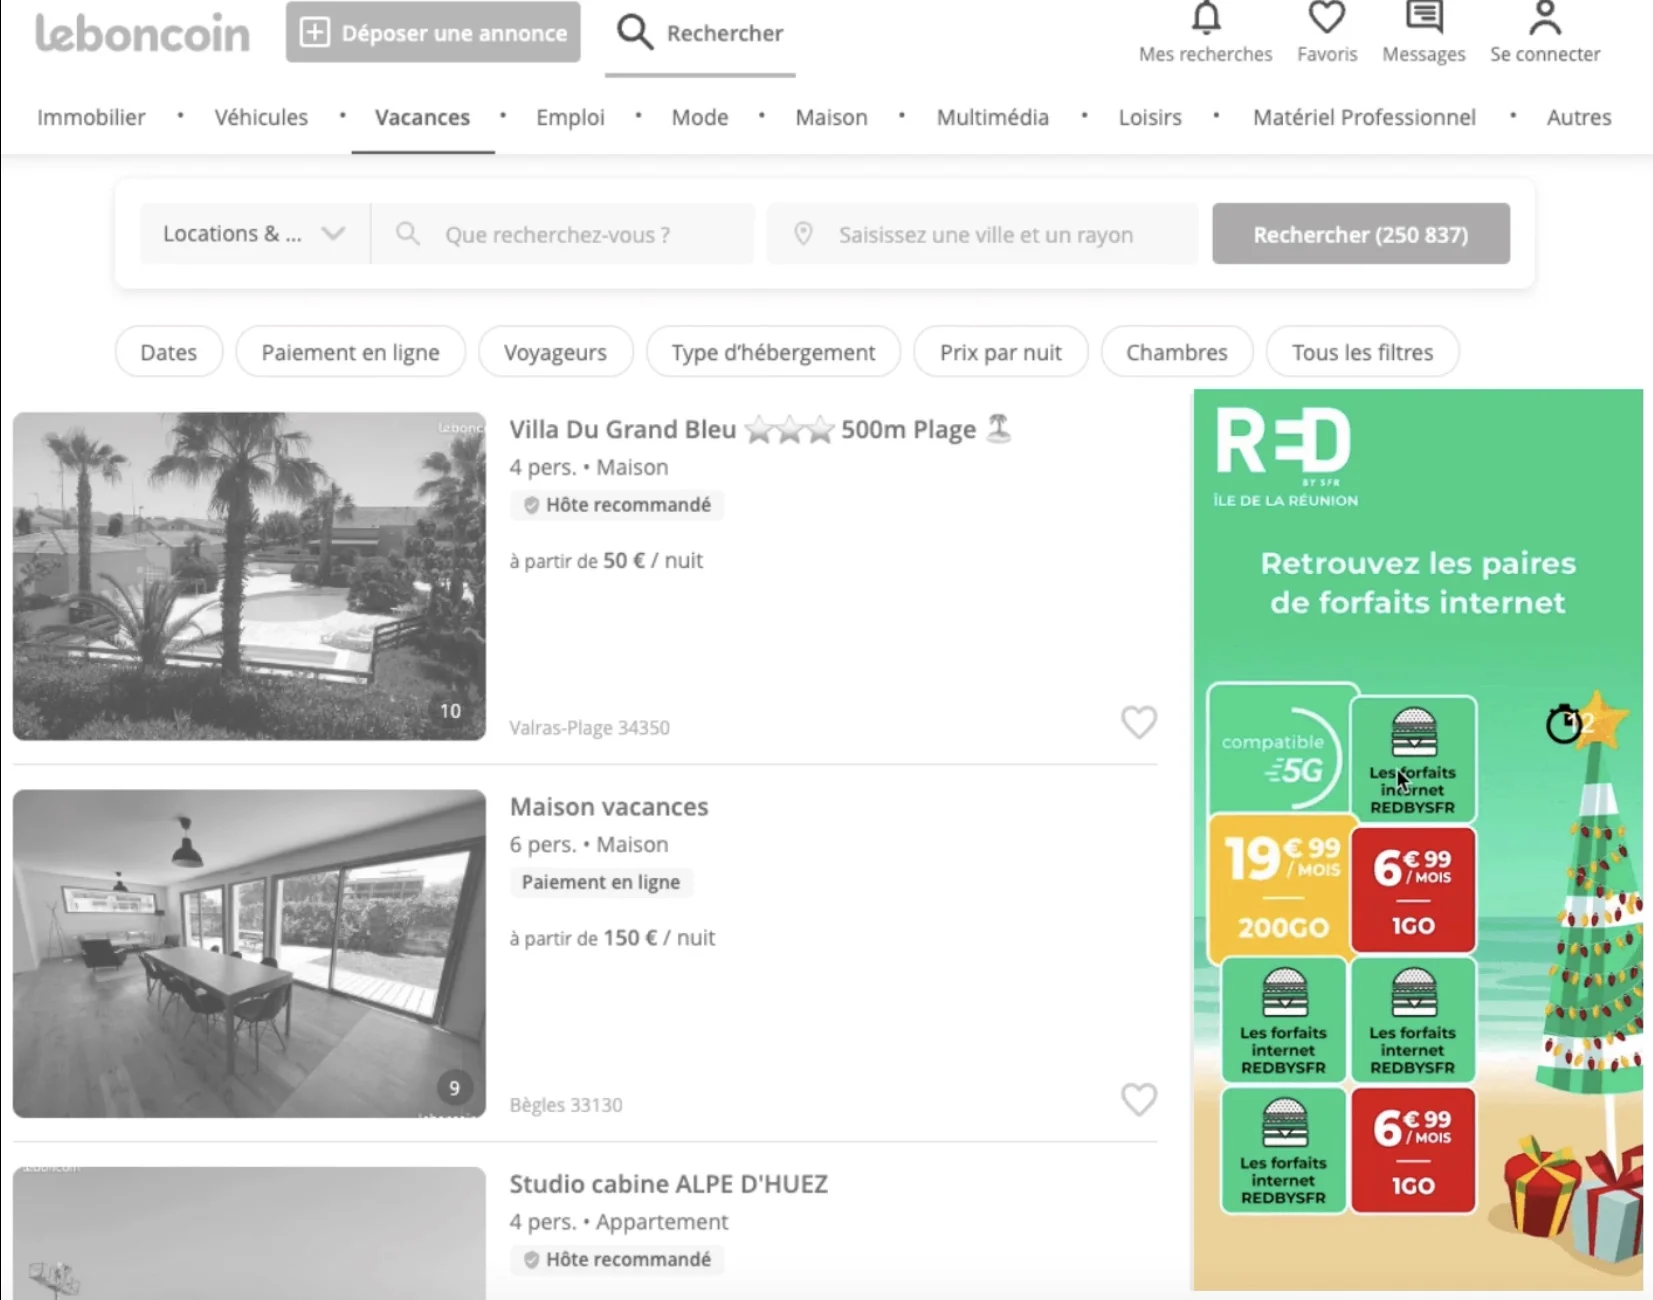The width and height of the screenshot is (1653, 1300).
Task: Open the Maison vacances dining room photo
Action: (249, 953)
